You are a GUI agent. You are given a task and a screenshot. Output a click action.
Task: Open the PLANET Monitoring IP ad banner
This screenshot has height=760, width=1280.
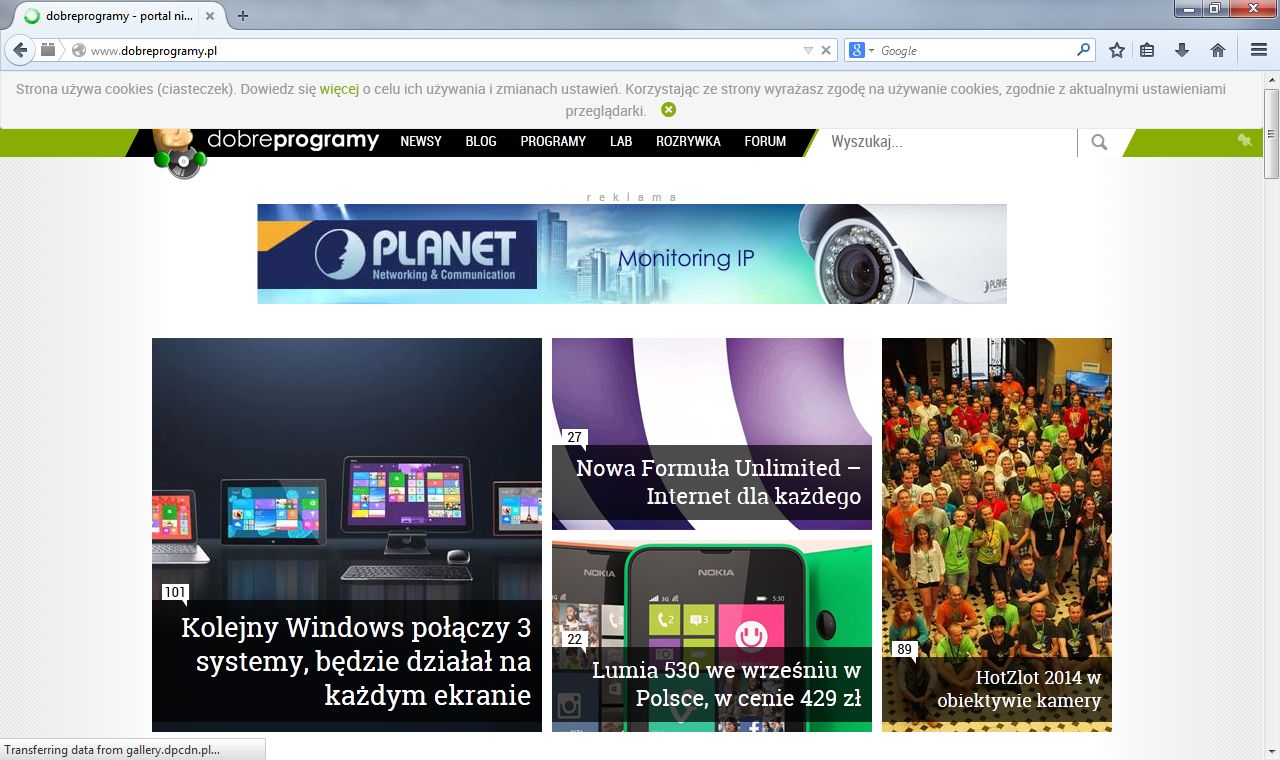click(x=632, y=254)
